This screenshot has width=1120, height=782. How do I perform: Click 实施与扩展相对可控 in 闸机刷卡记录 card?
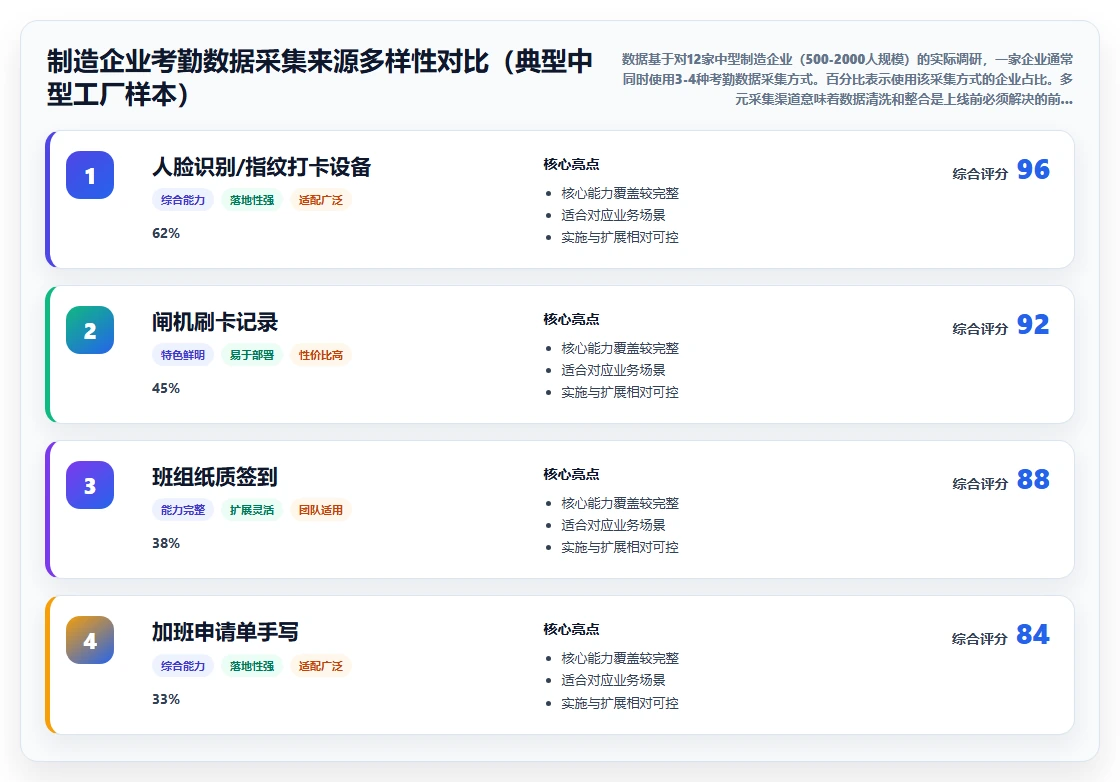[x=620, y=392]
